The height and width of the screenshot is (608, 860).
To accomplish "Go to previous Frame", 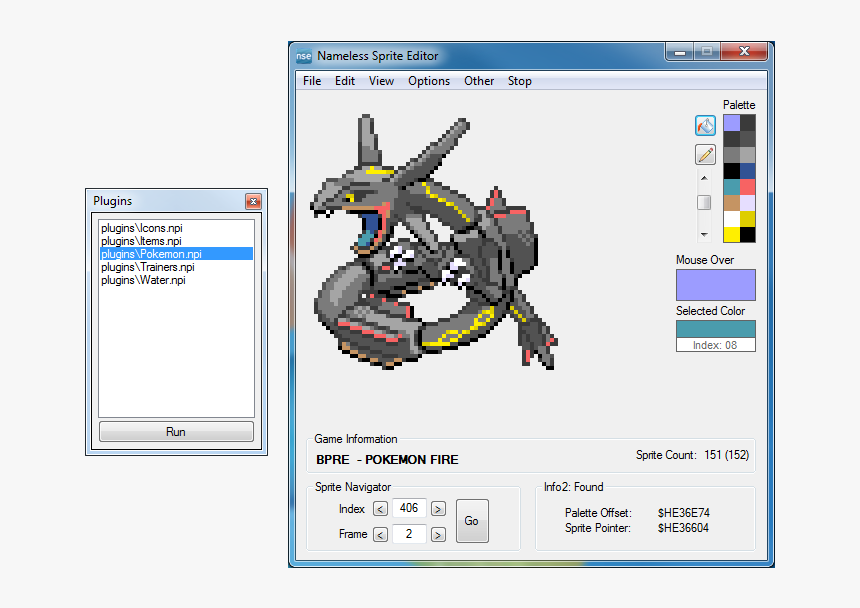I will 381,535.
